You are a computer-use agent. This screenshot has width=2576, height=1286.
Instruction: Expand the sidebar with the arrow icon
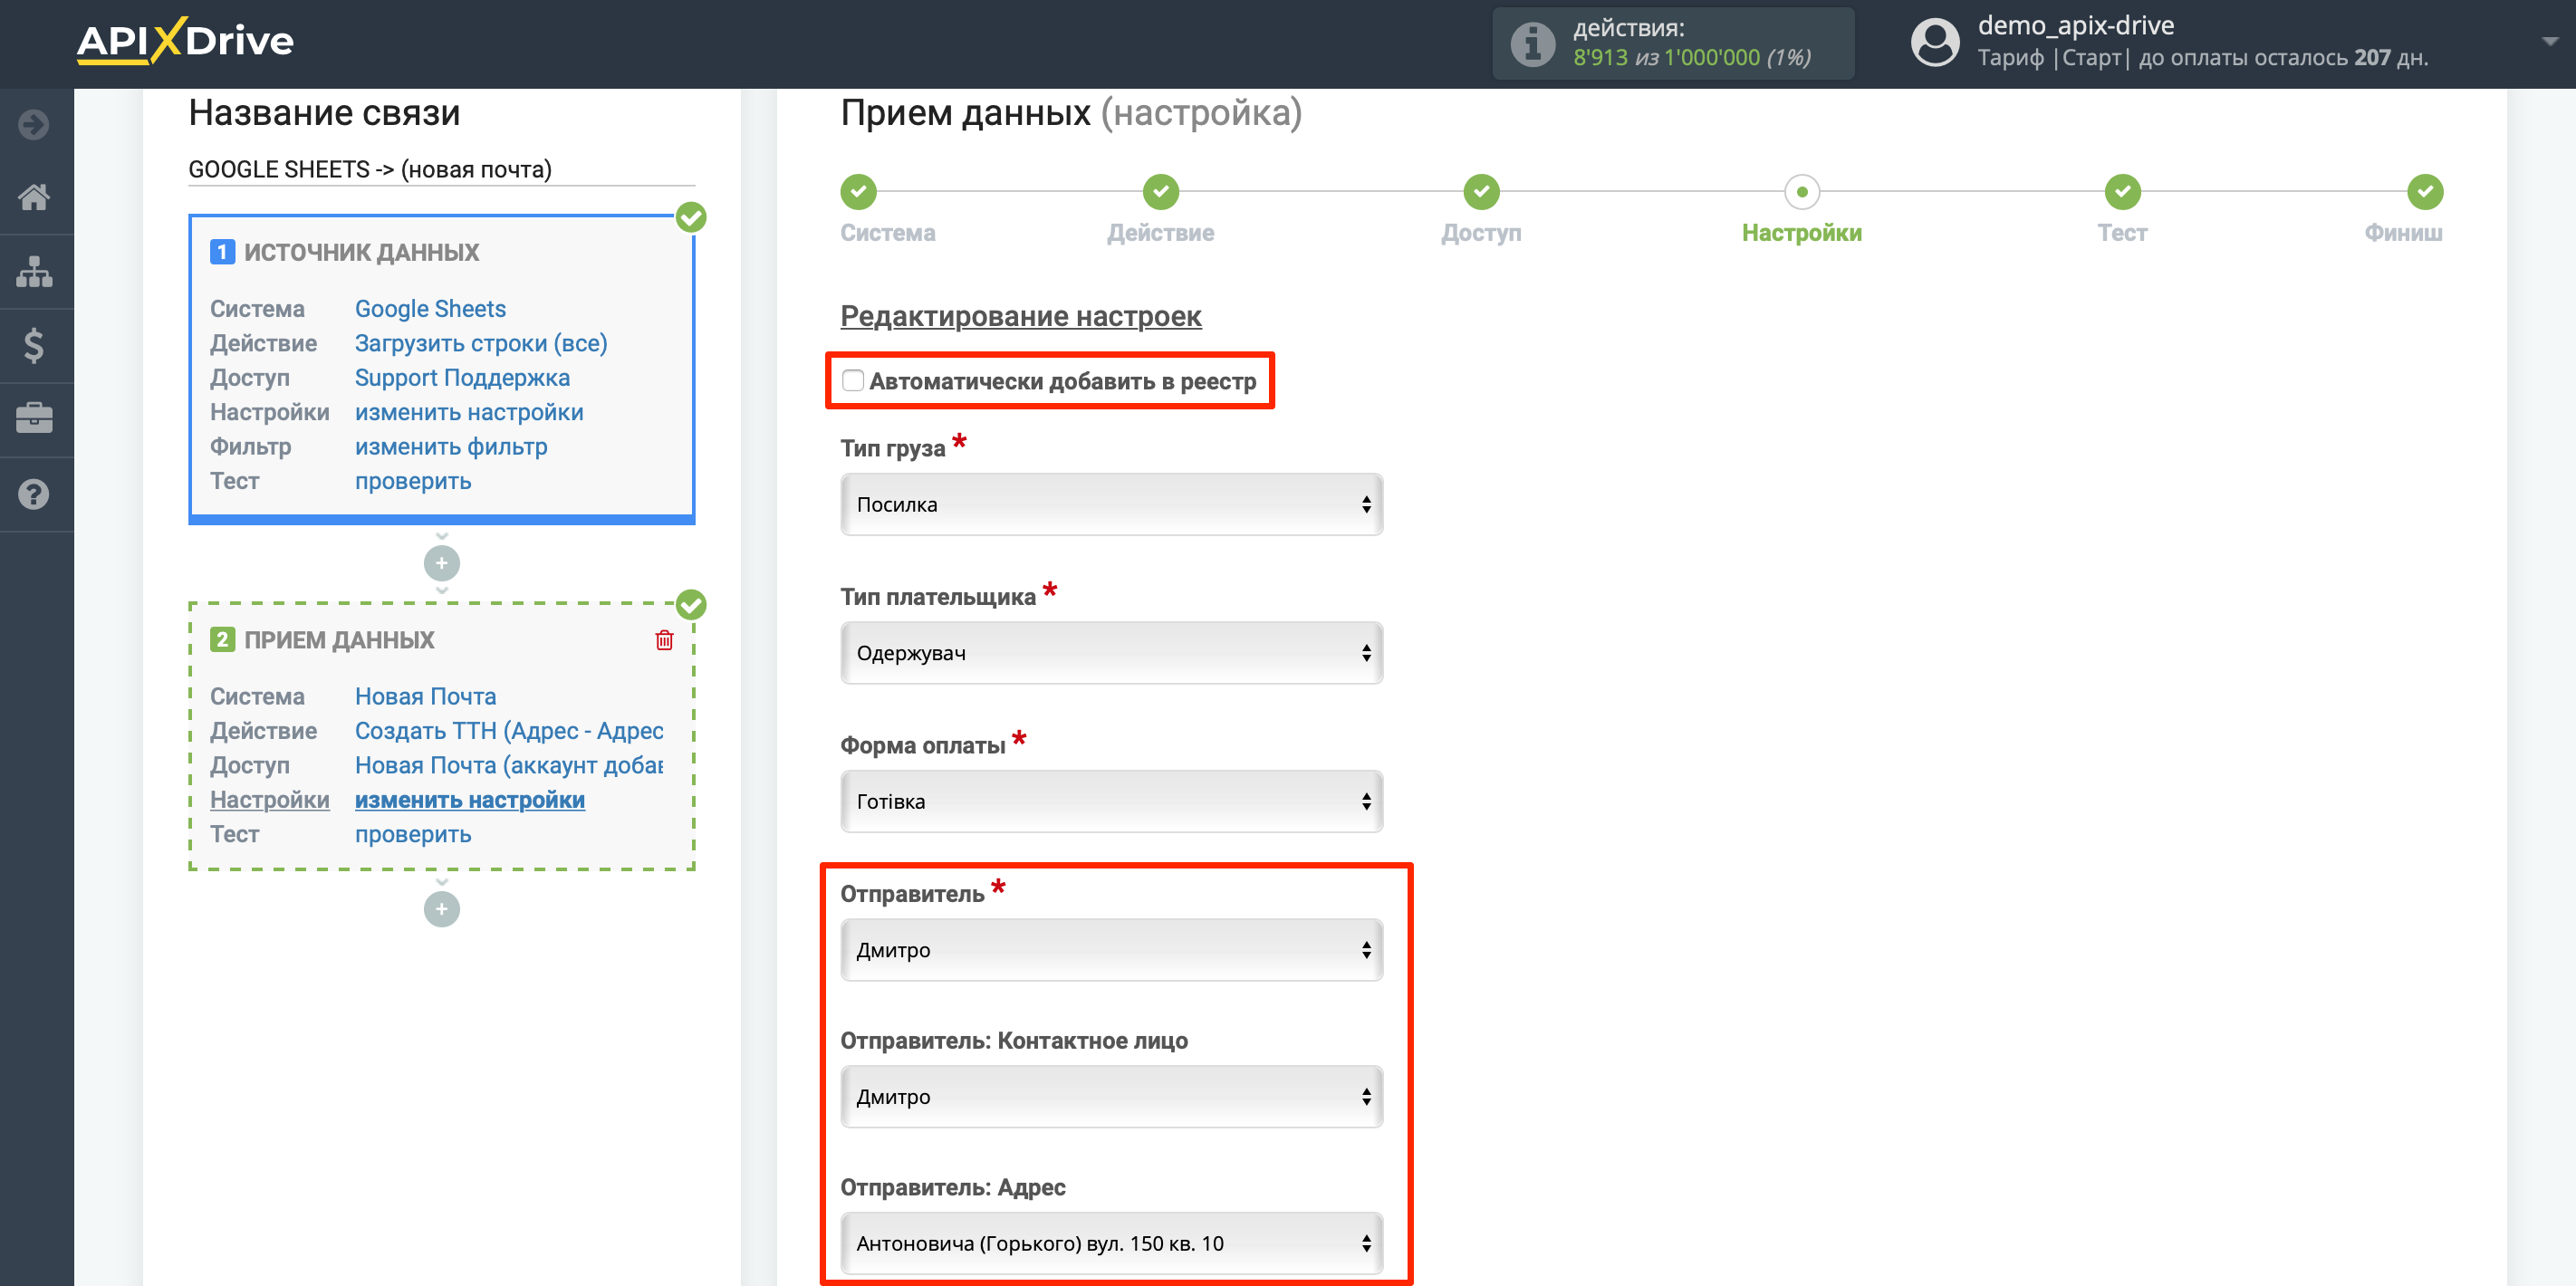tap(34, 125)
